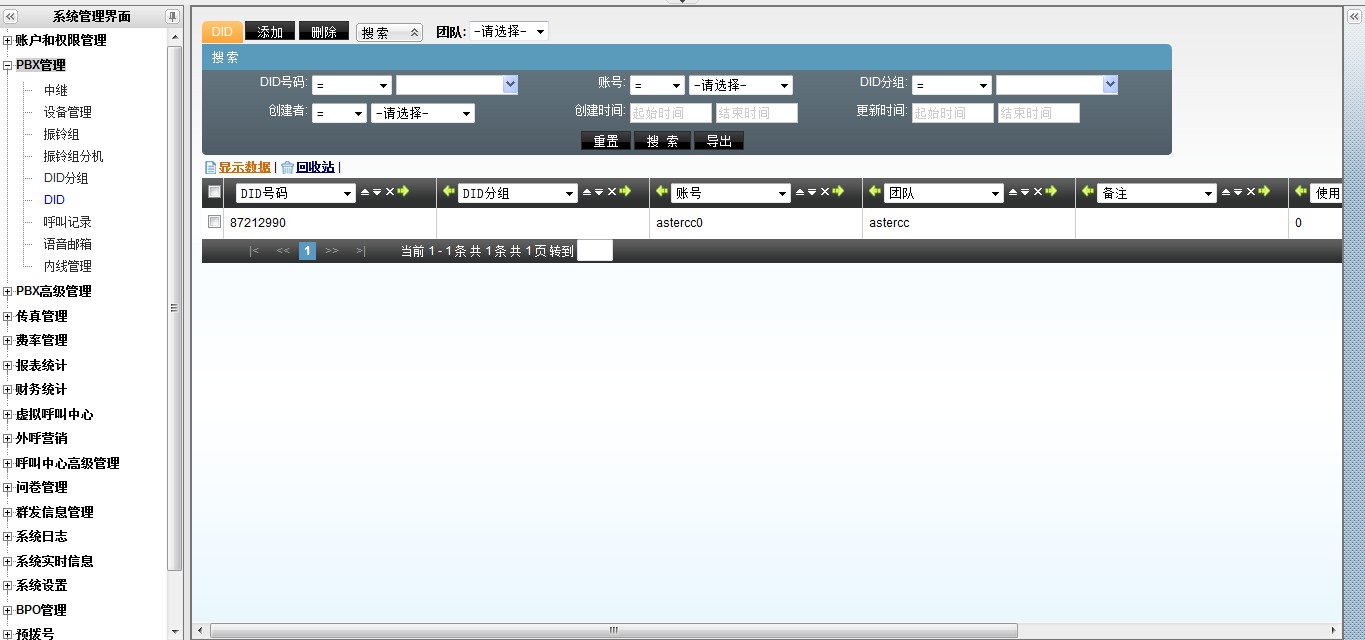Click the horizontal scrollbar at the bottom
The height and width of the screenshot is (640, 1365).
click(613, 631)
